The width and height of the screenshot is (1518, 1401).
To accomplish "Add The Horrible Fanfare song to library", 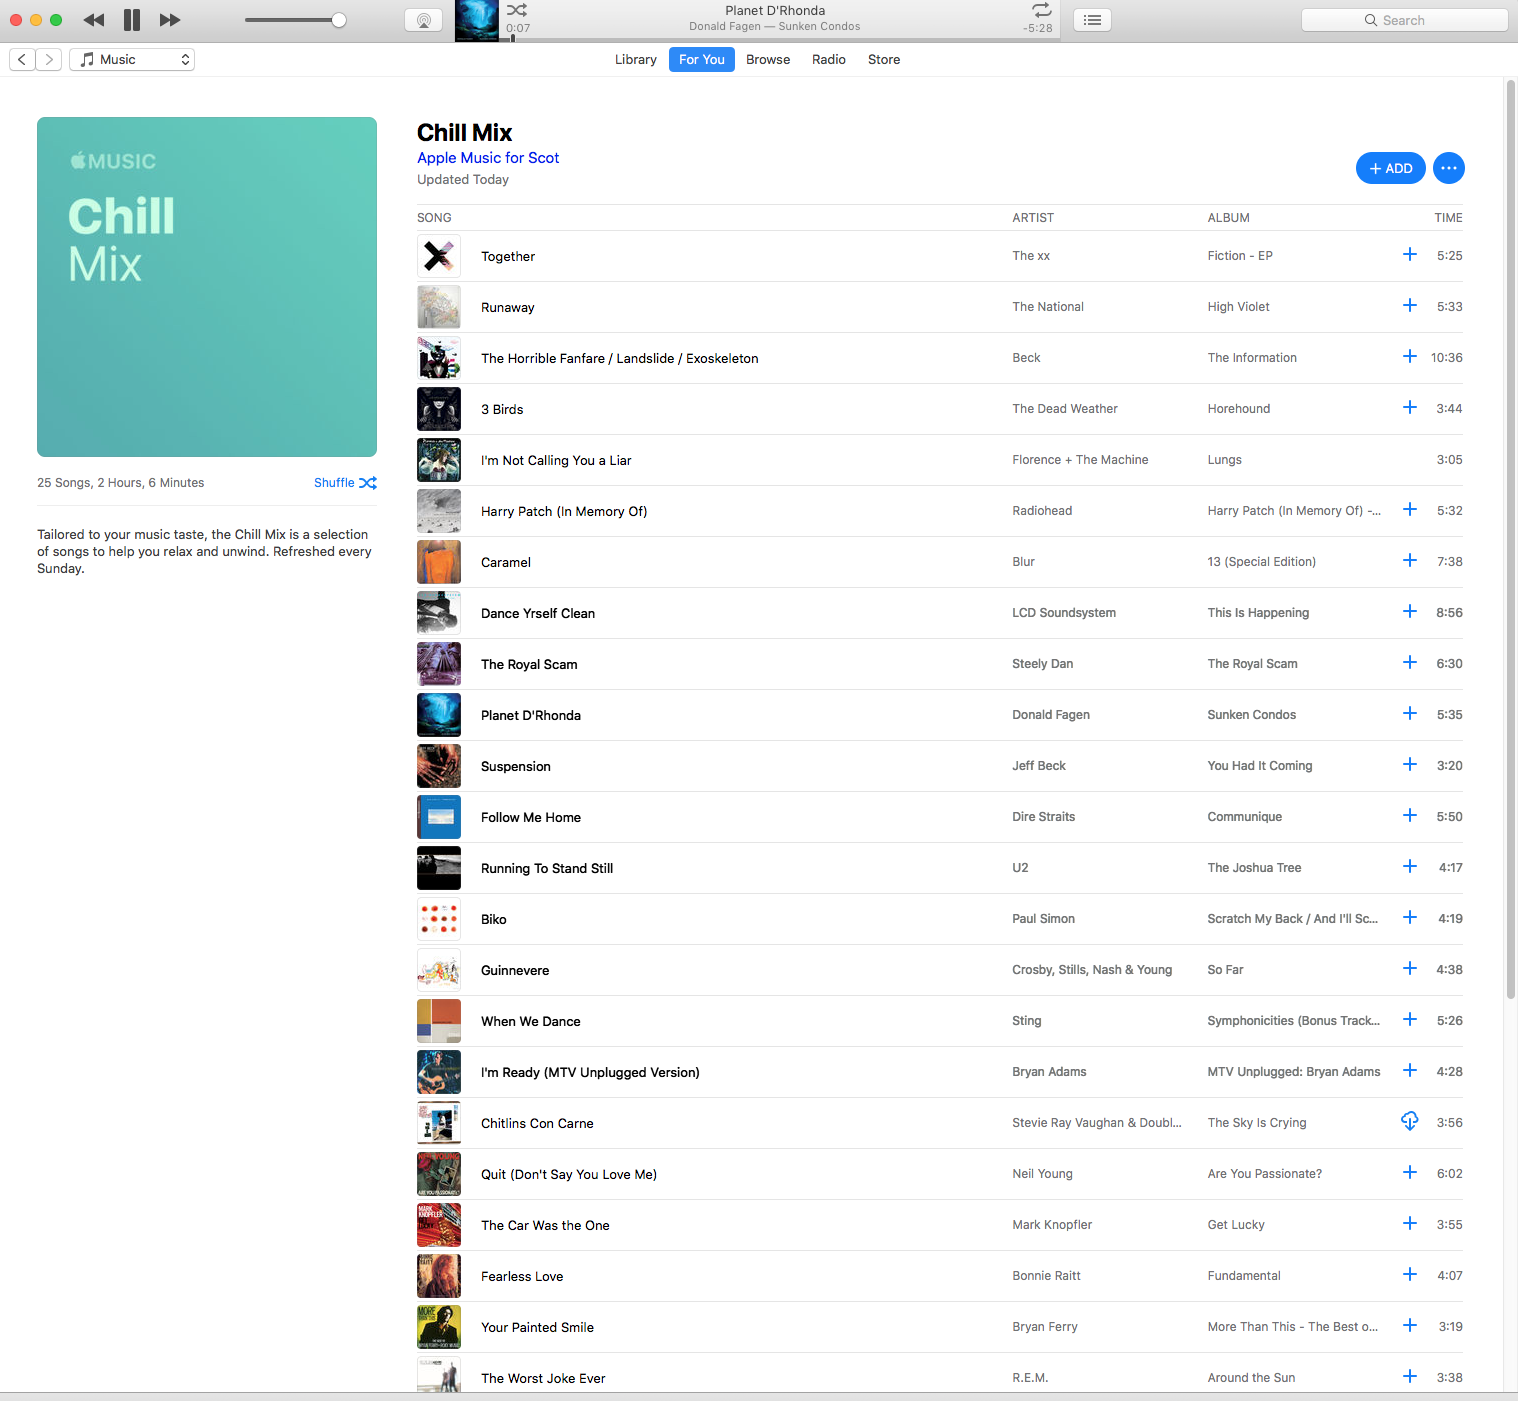I will (1410, 357).
